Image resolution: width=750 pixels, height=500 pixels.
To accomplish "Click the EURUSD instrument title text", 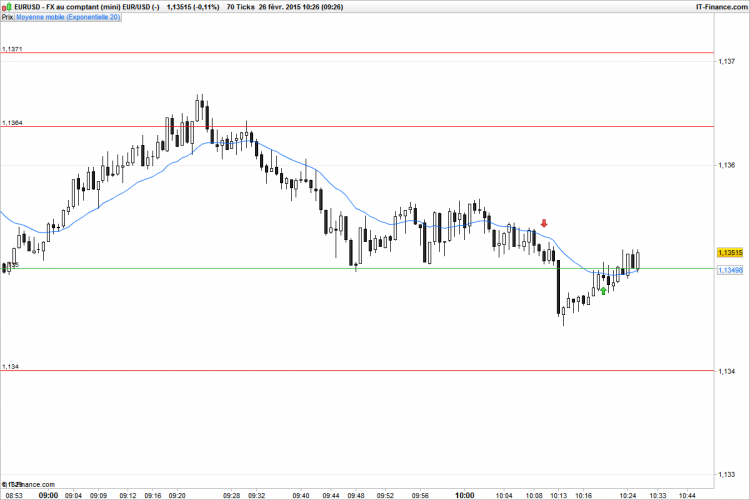I will [x=27, y=7].
